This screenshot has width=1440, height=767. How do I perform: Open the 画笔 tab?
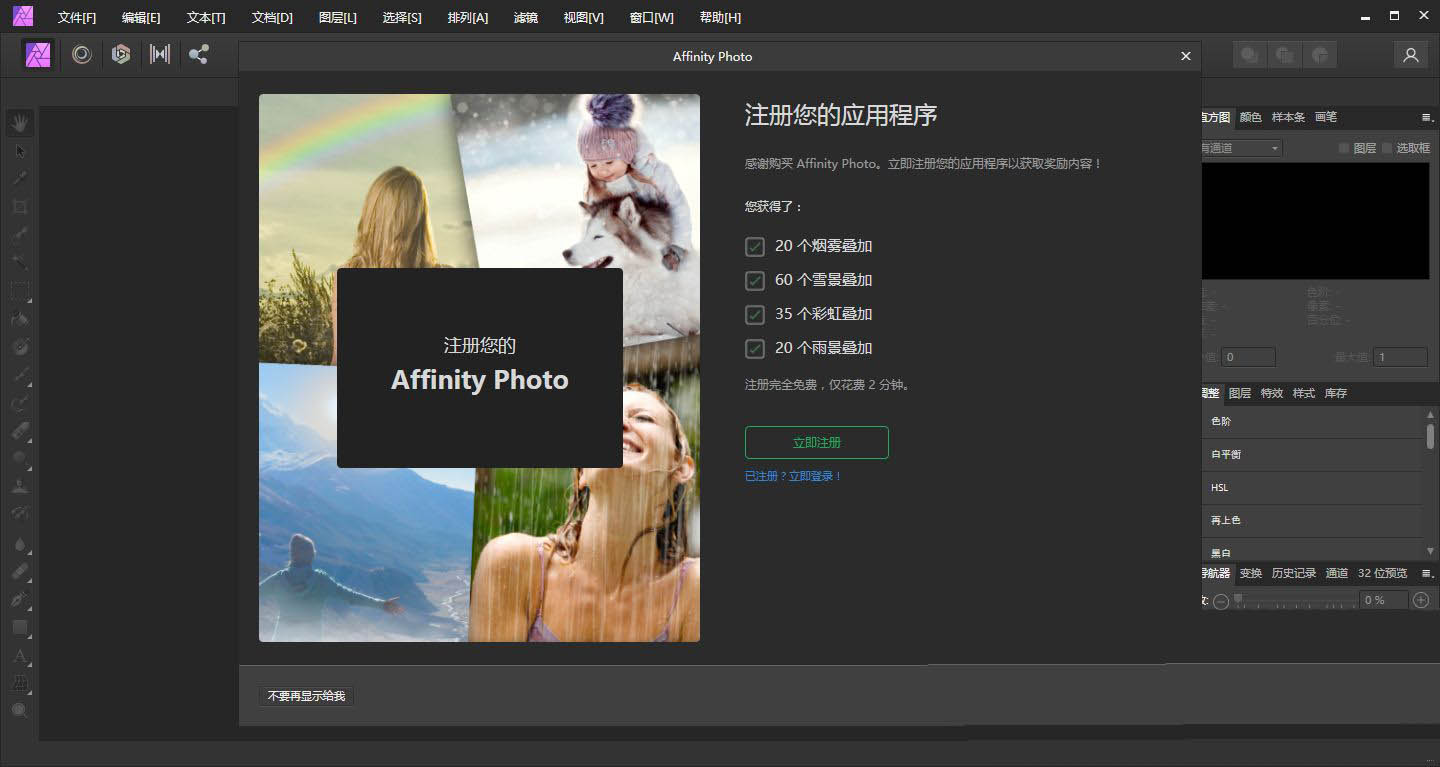coord(1326,117)
